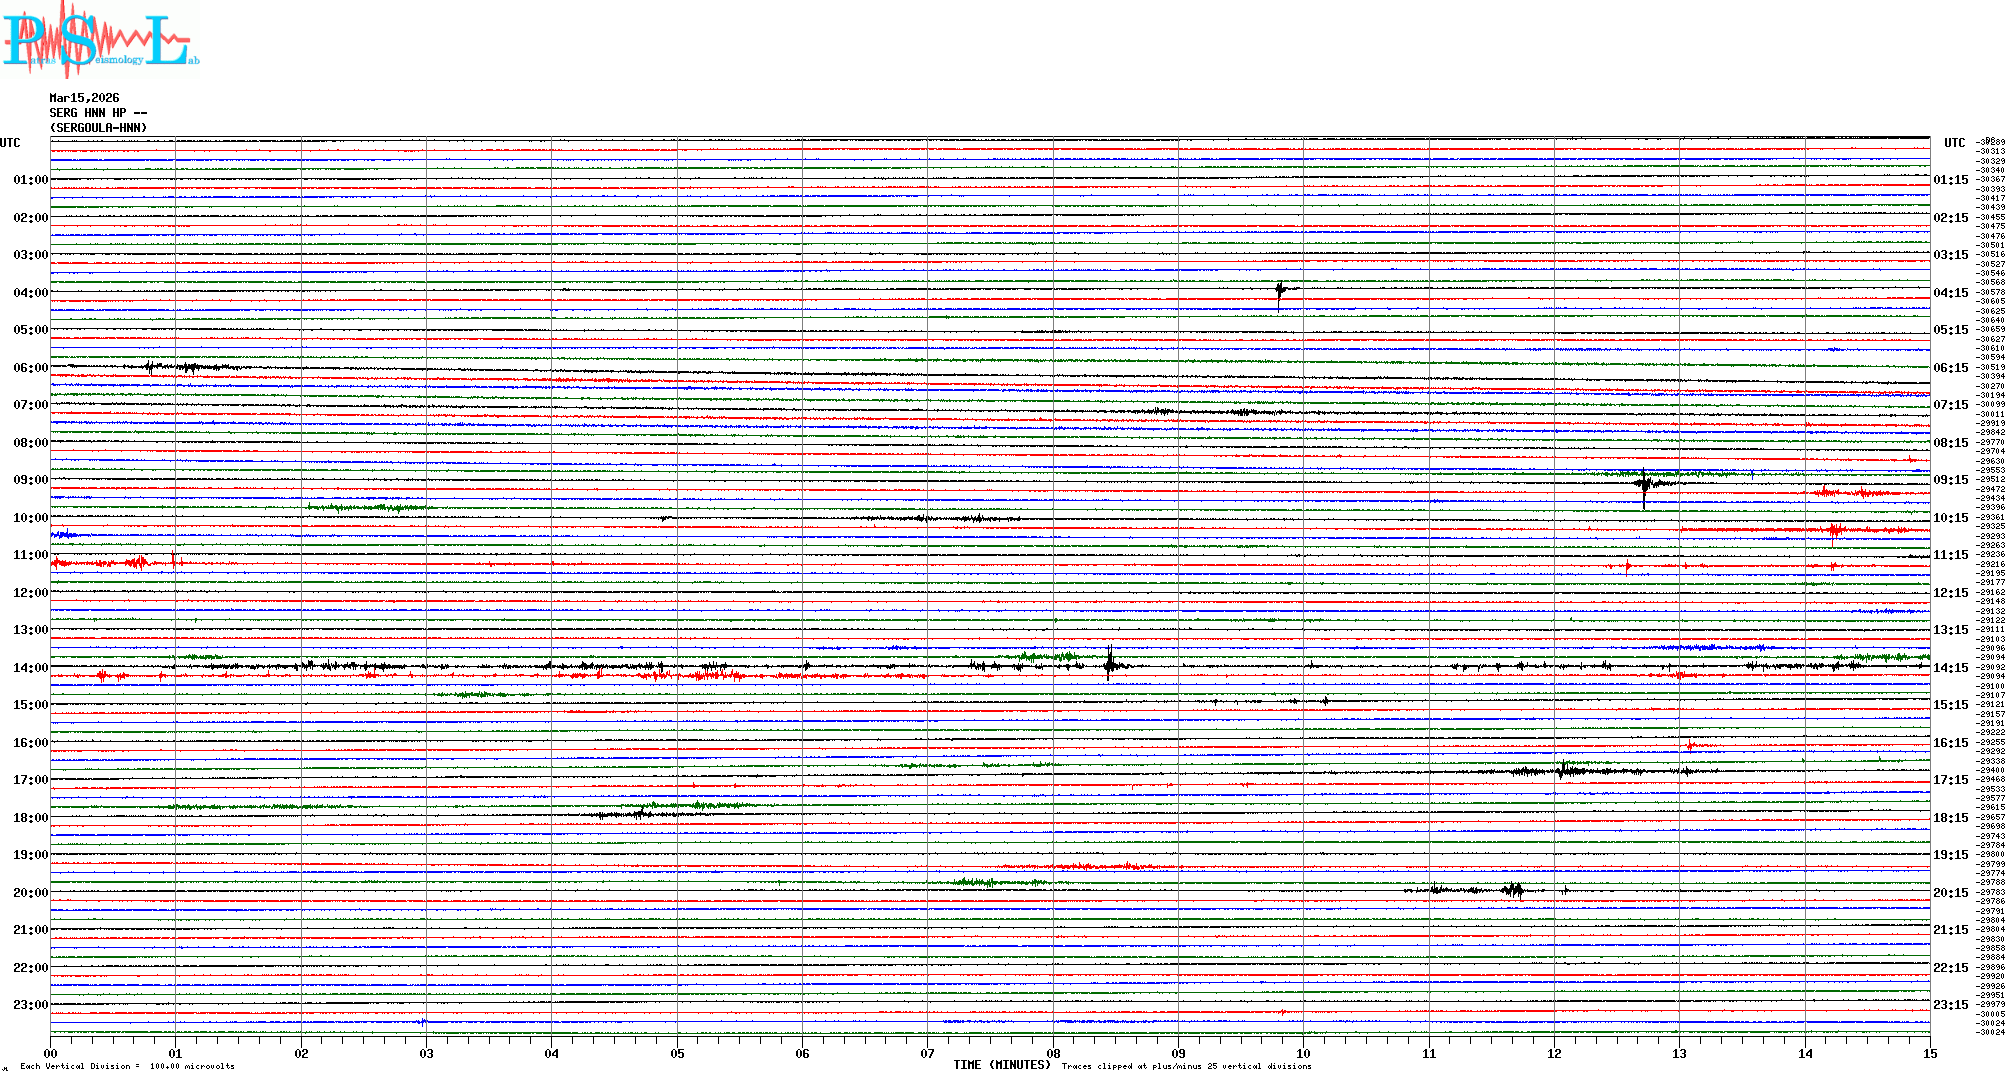Click minute 08 on the bottom time axis

point(1053,1053)
